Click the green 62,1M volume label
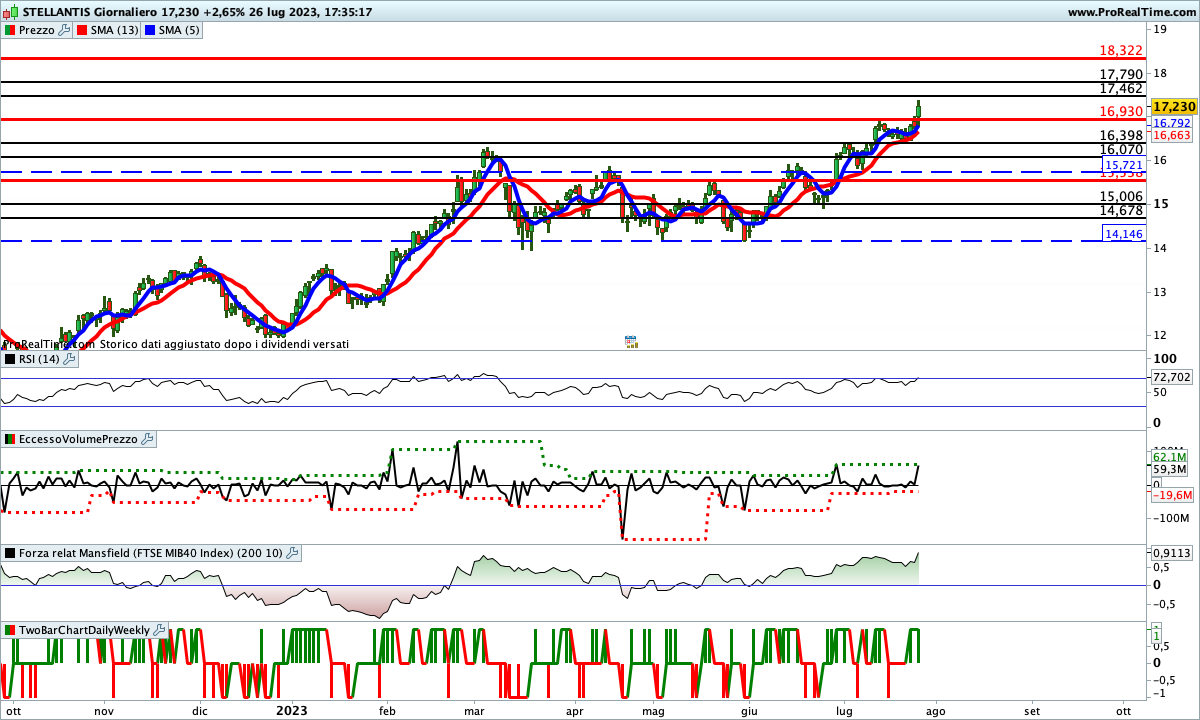This screenshot has width=1200, height=720. [x=1169, y=457]
